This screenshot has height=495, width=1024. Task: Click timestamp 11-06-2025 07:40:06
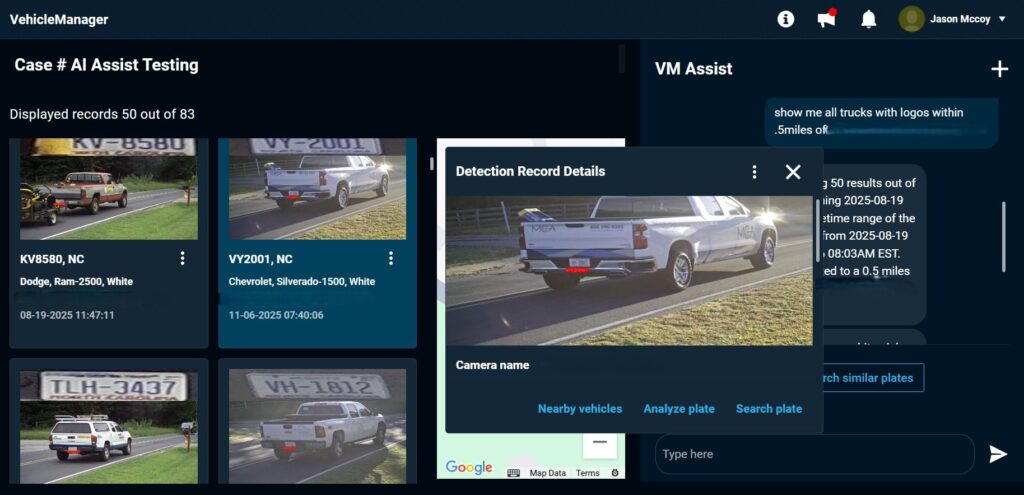pos(276,315)
